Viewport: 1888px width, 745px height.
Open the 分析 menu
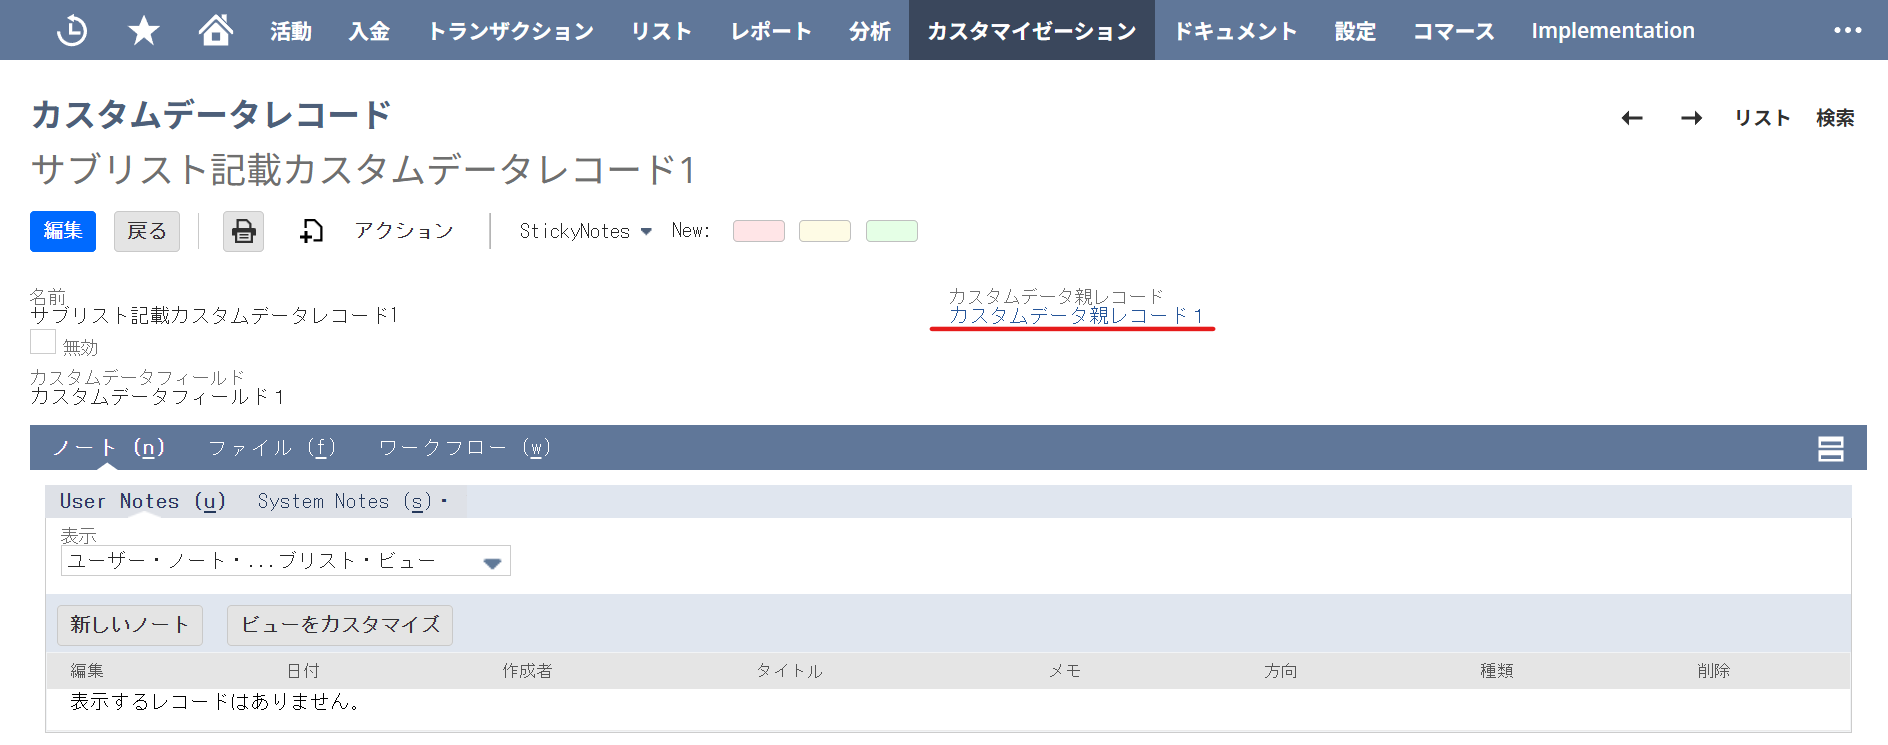coord(869,31)
